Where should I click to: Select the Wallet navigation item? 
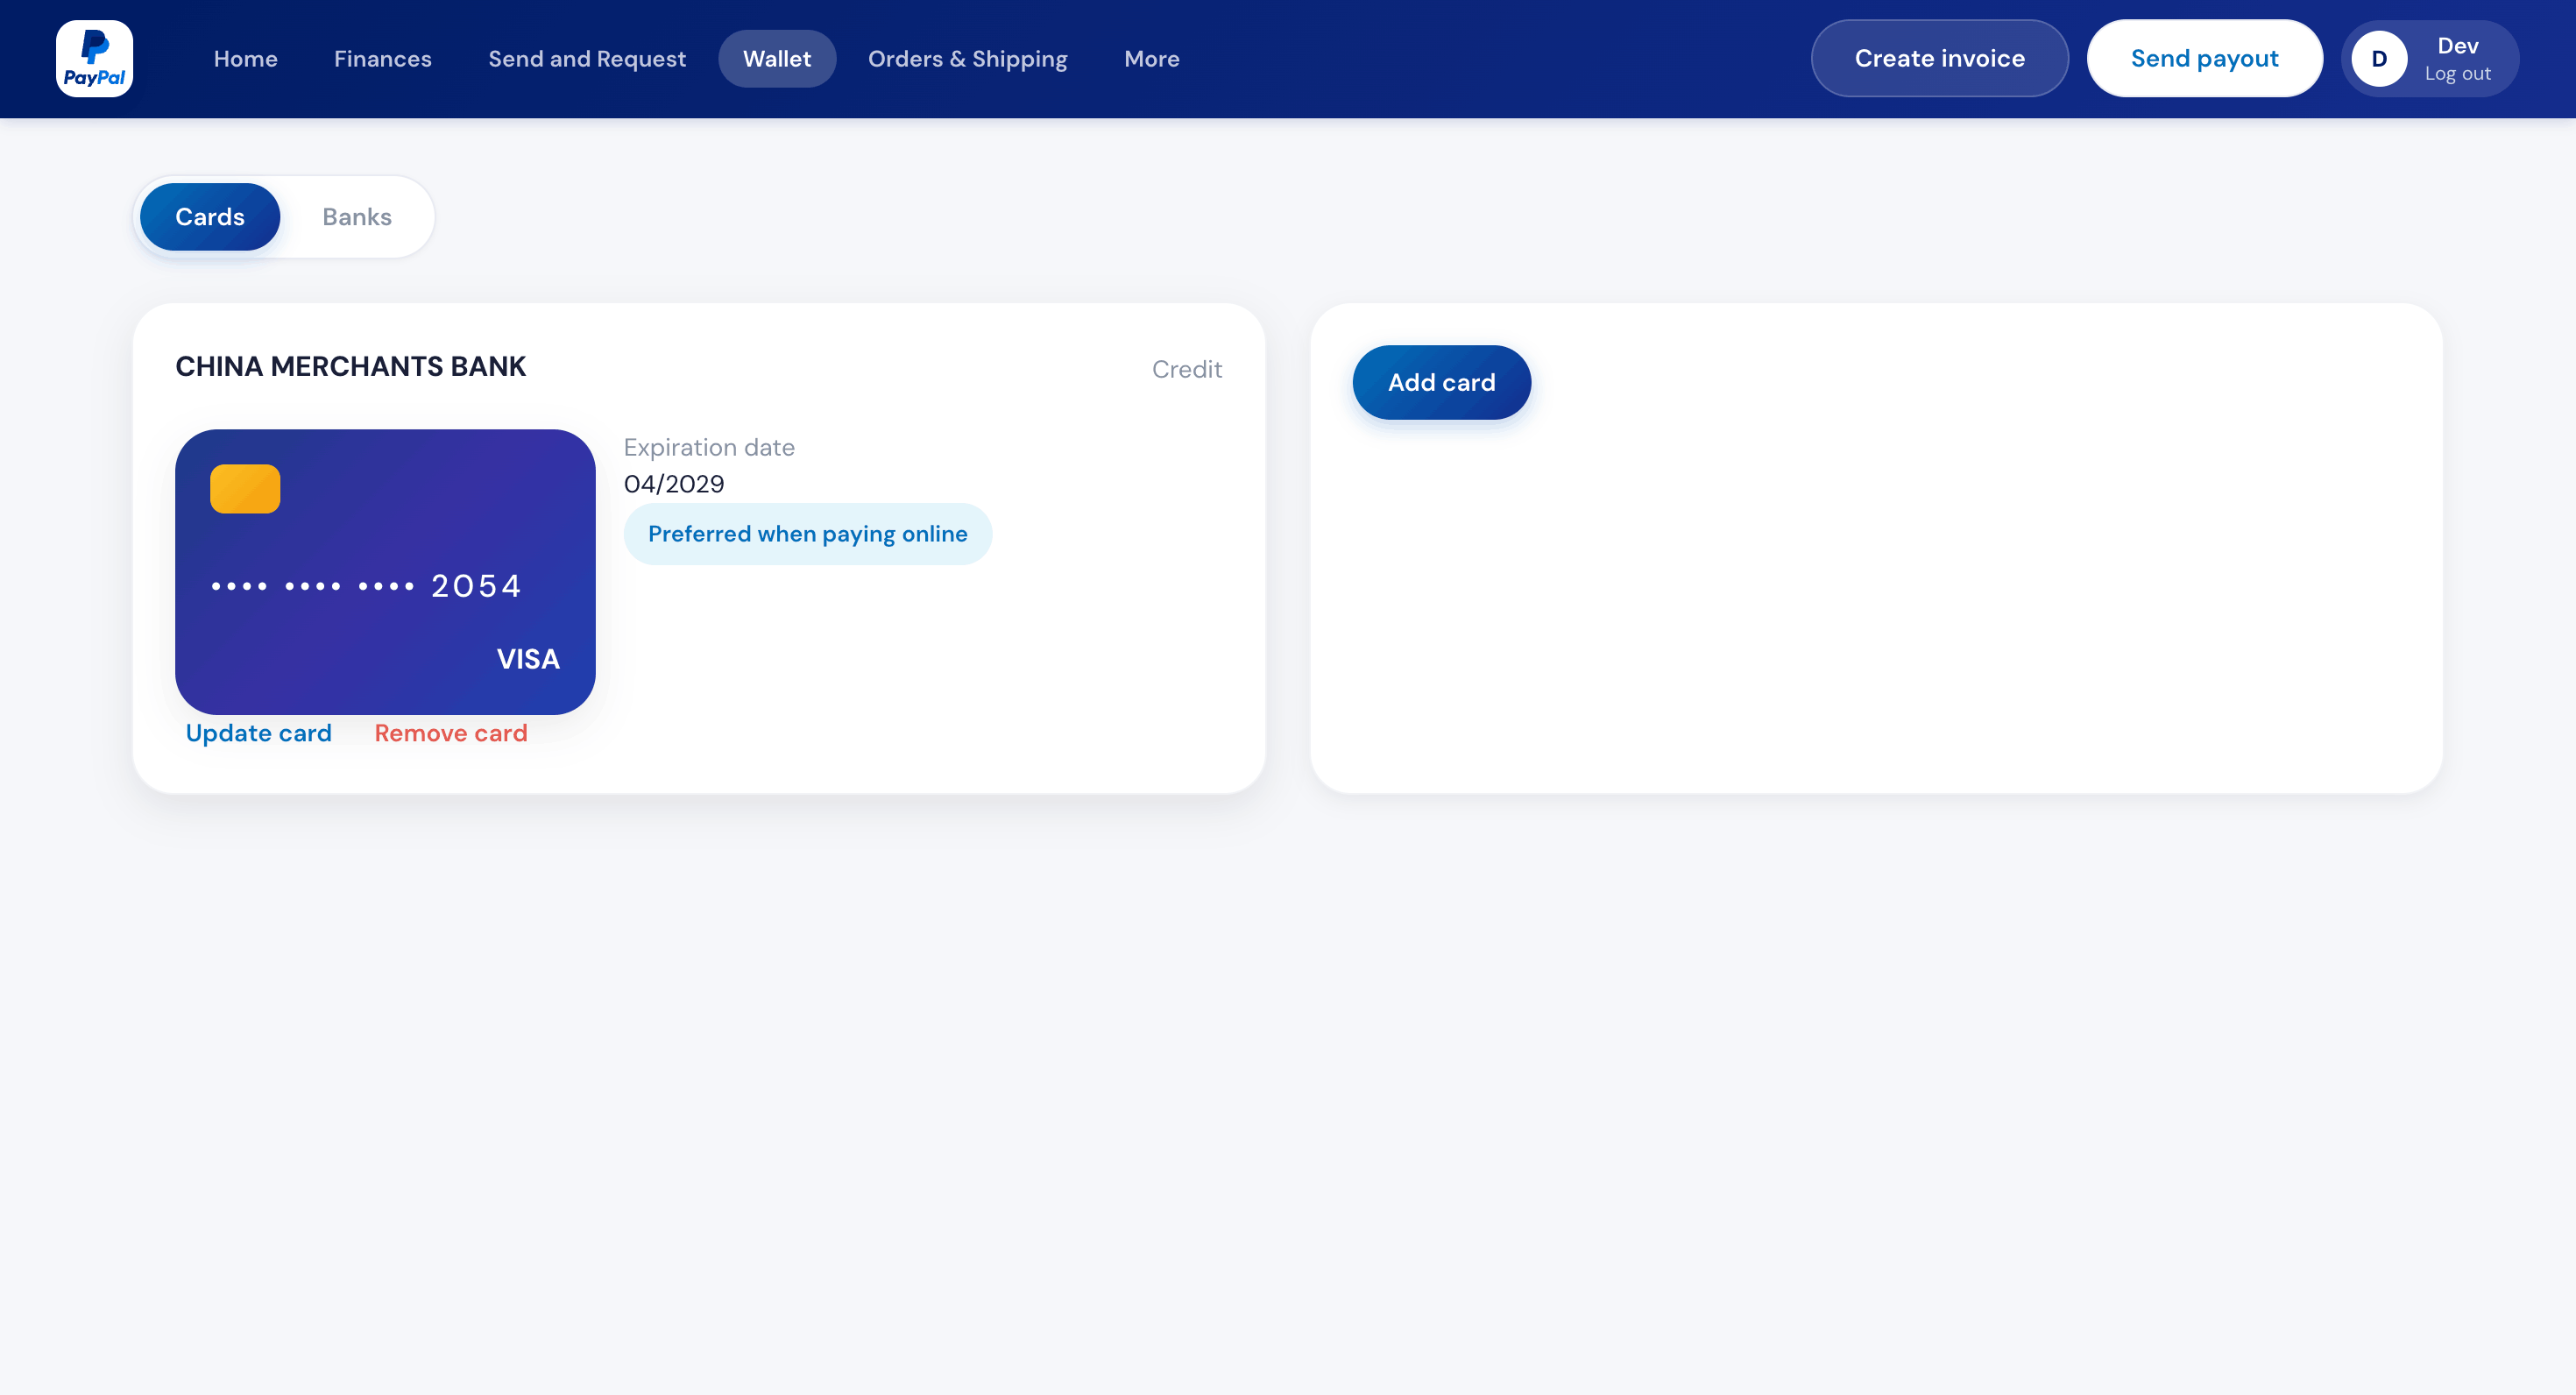click(x=777, y=59)
